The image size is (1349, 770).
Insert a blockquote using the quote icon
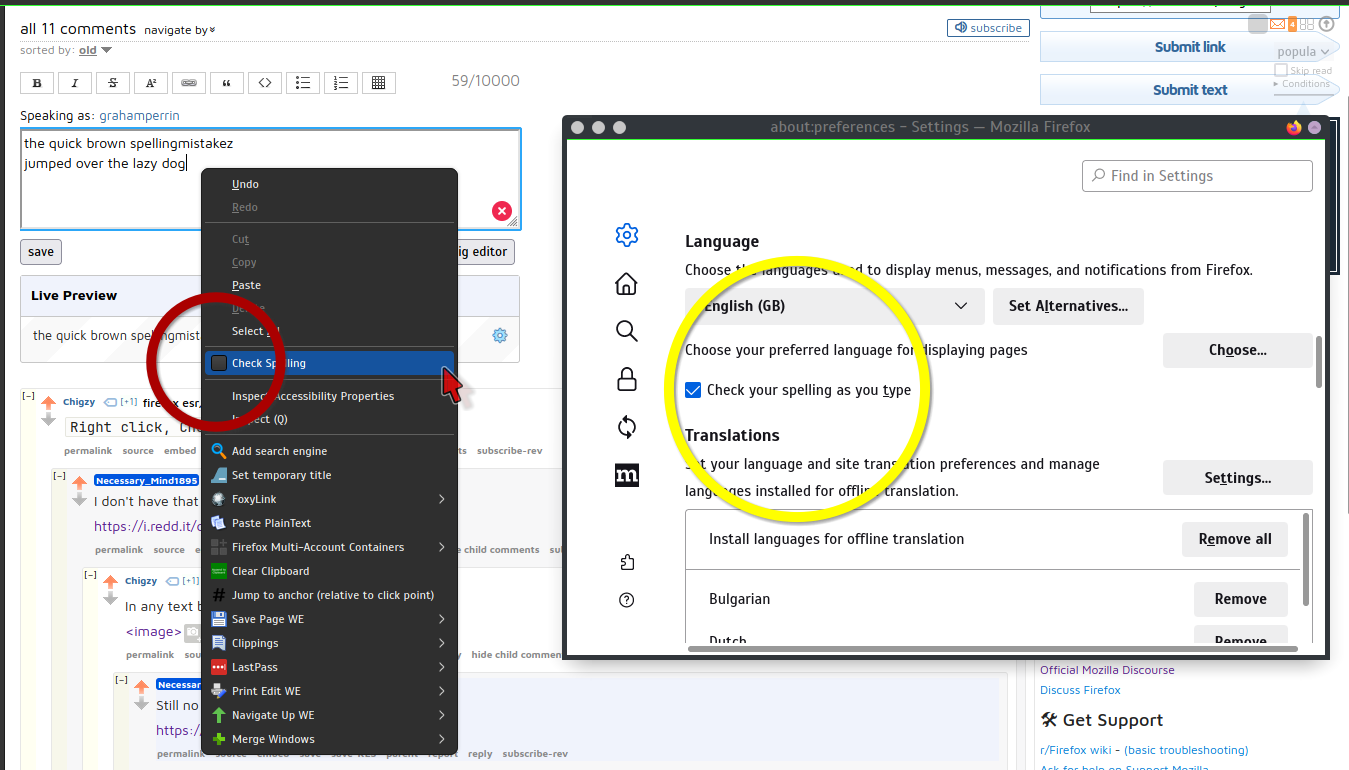tap(227, 83)
